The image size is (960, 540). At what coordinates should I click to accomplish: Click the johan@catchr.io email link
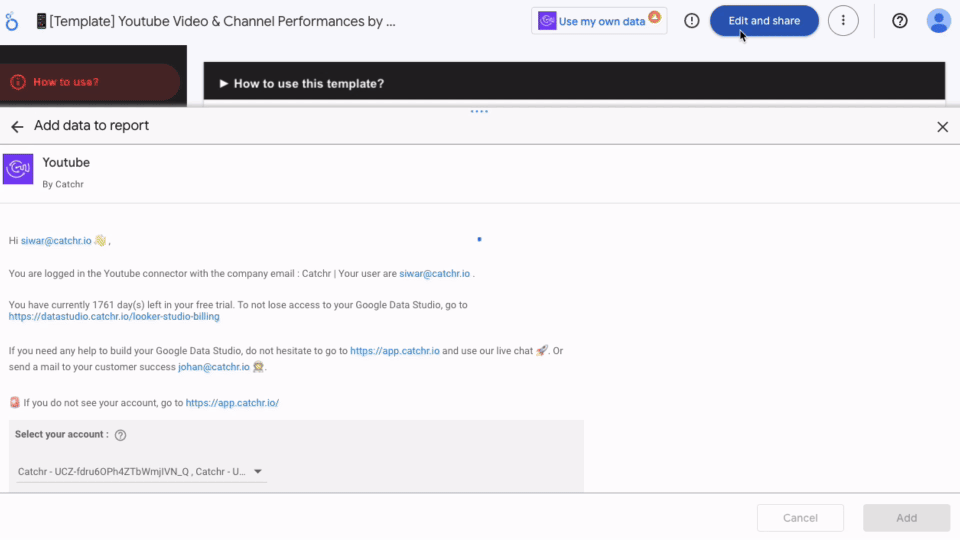214,367
